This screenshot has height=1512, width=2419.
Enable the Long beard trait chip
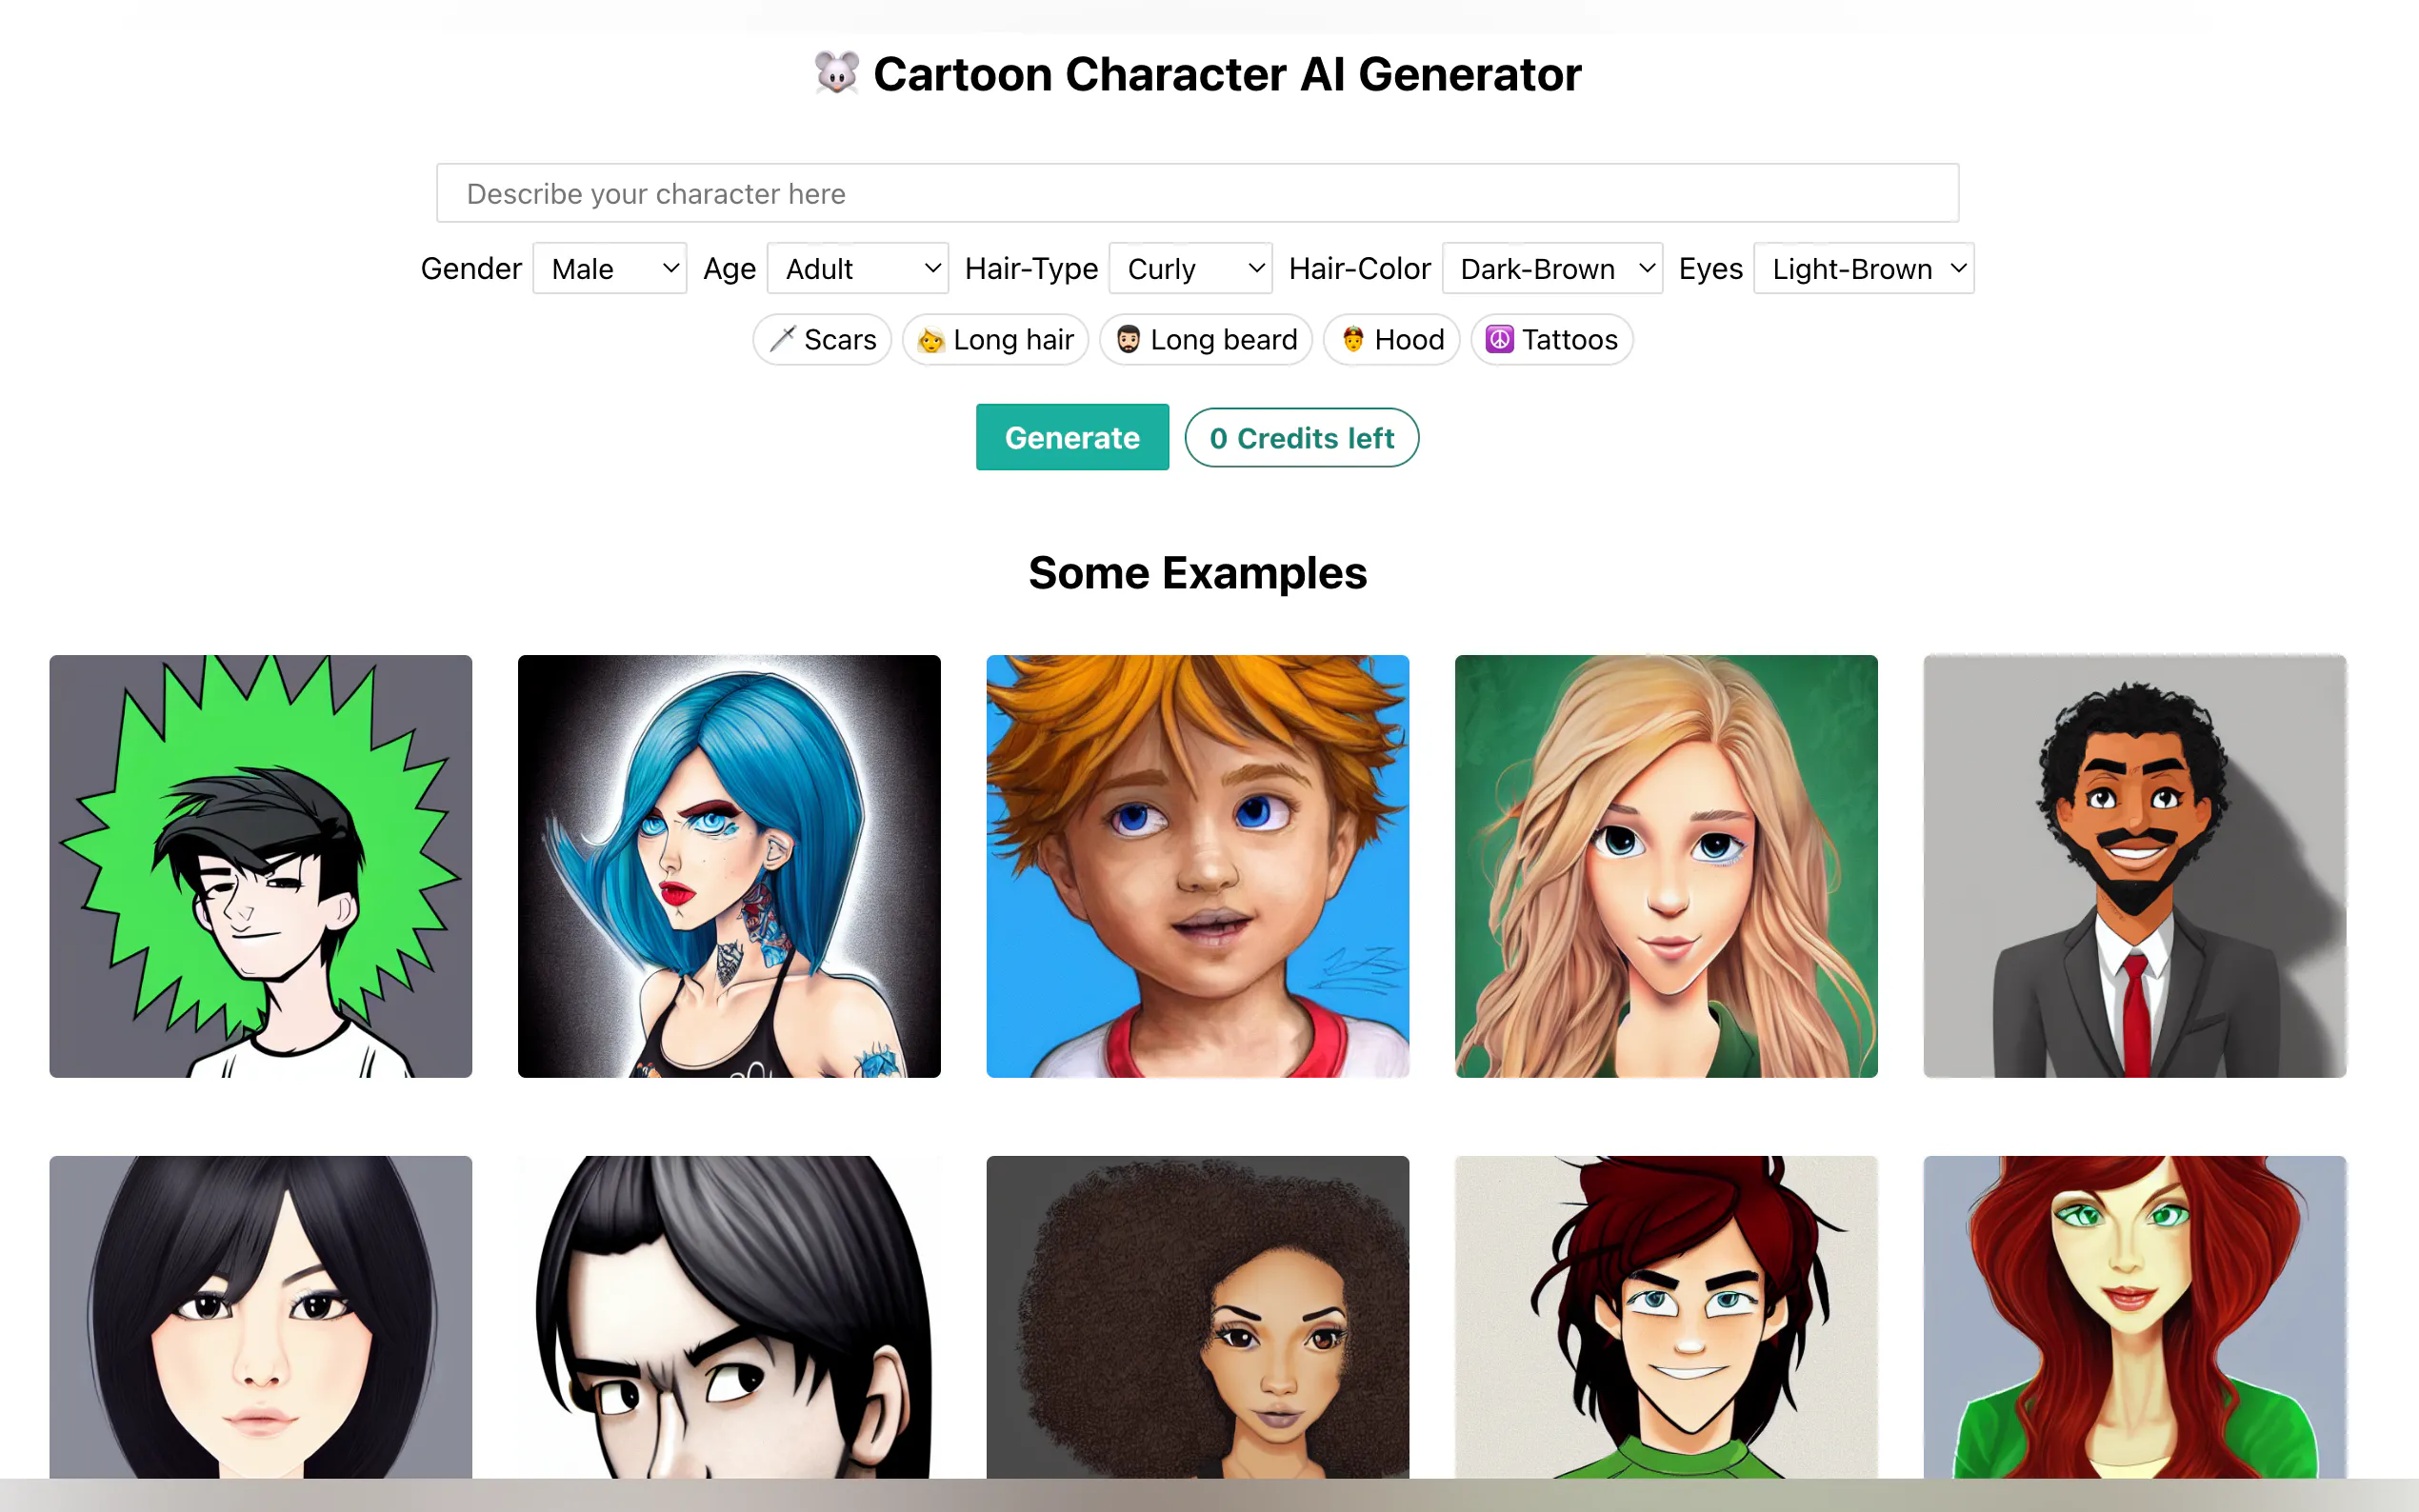(1206, 340)
